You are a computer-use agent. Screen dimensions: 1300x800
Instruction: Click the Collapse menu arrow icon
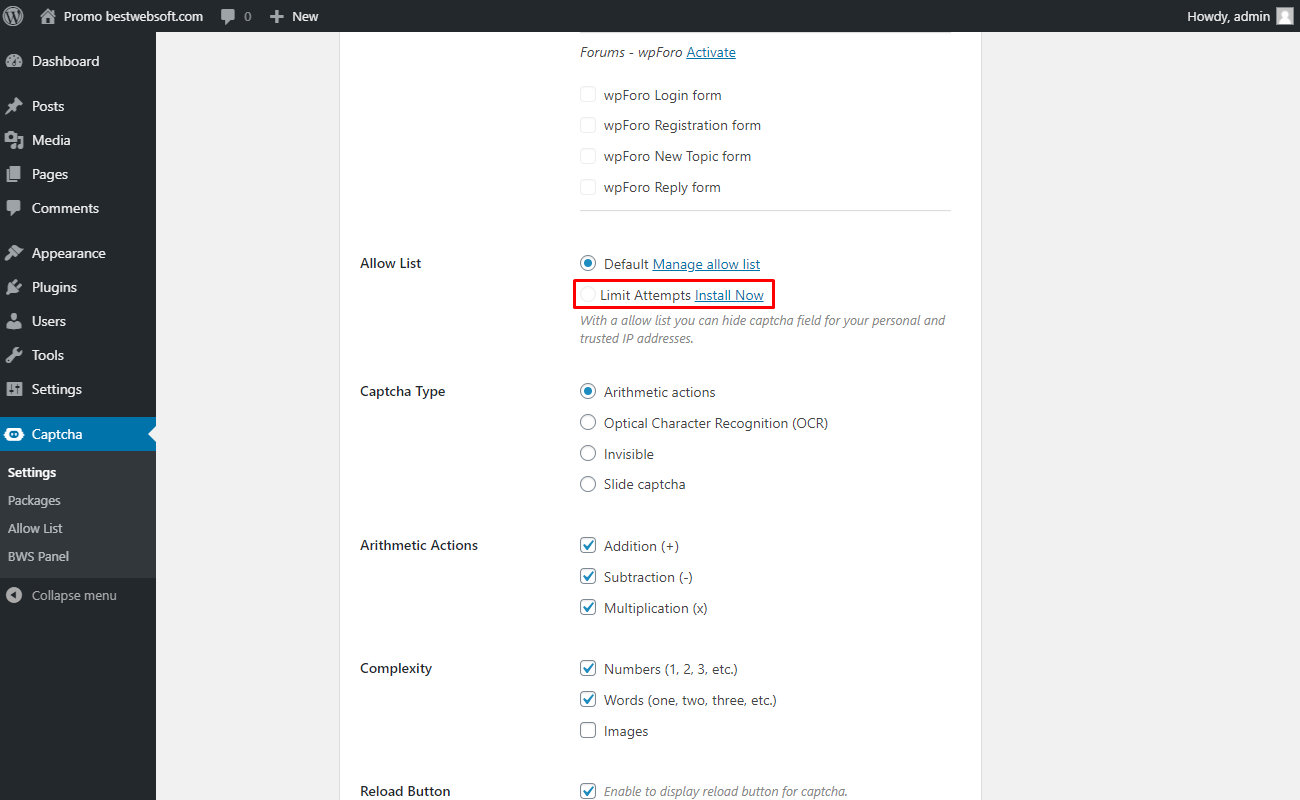pos(14,595)
